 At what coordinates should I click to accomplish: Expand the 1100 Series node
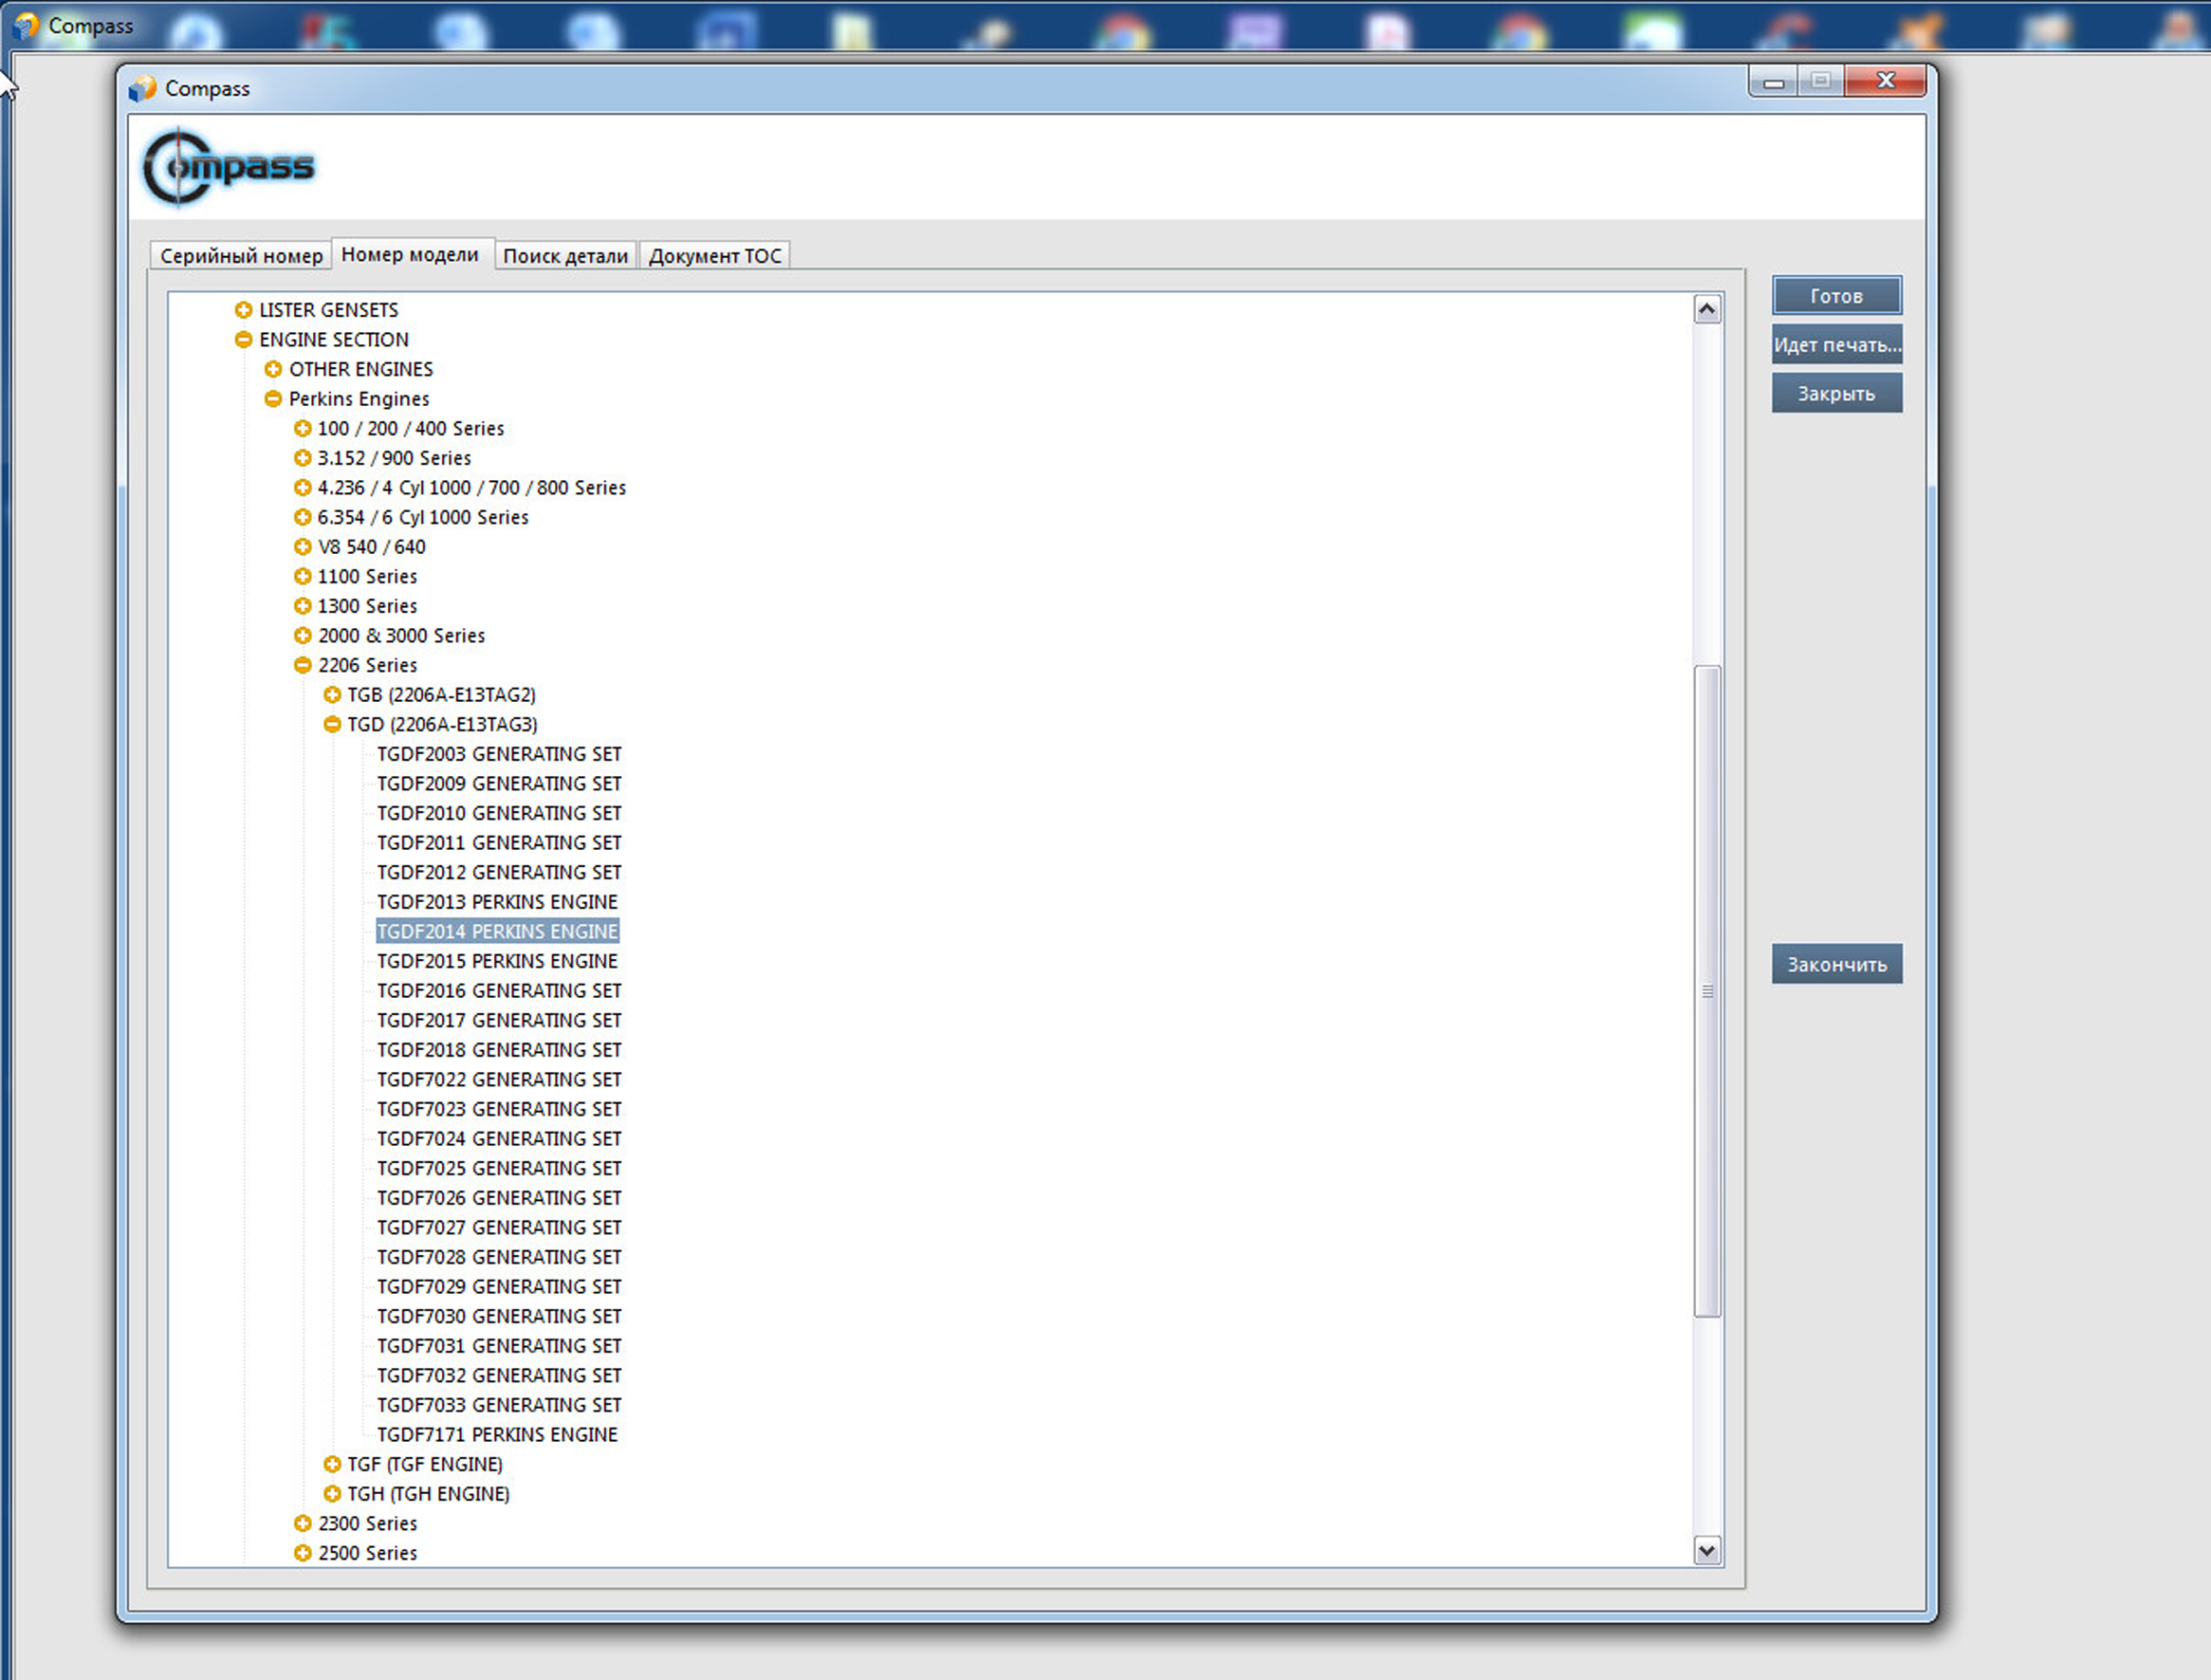[302, 576]
